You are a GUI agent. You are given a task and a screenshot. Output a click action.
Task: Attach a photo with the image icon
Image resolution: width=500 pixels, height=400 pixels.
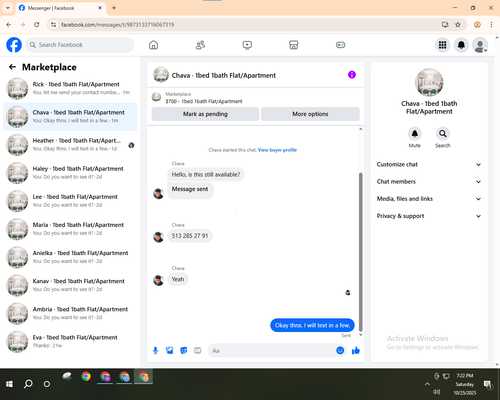(169, 350)
